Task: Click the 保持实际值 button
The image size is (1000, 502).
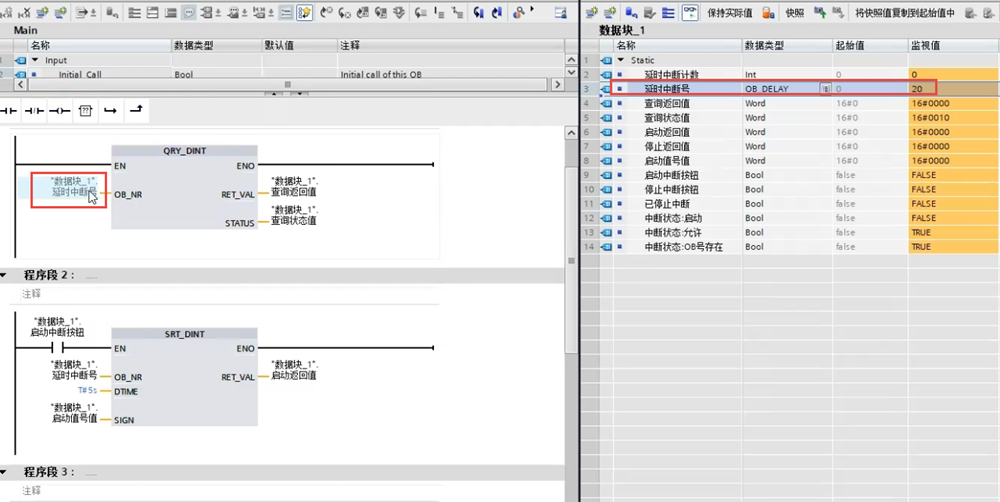Action: pos(729,13)
